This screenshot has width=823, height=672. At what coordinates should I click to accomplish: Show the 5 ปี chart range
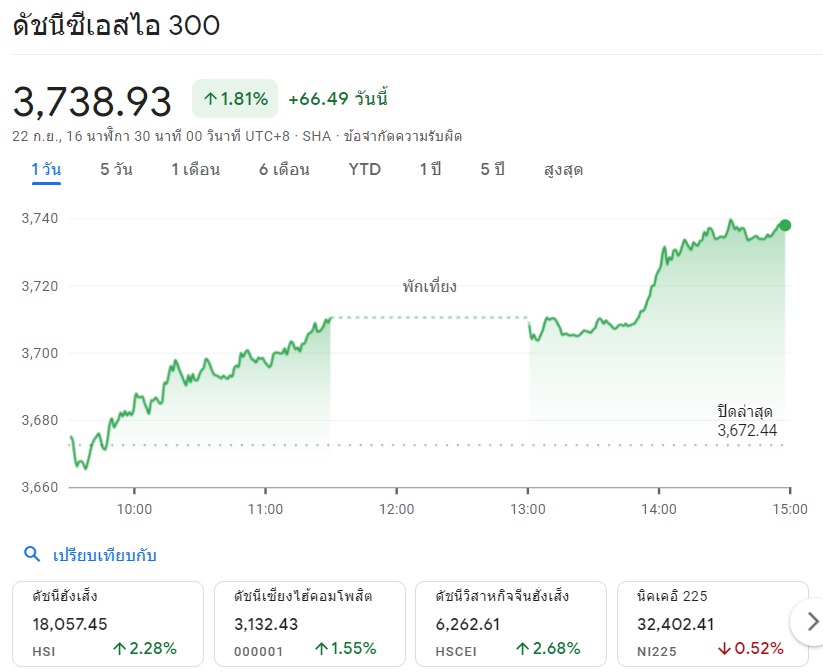492,169
